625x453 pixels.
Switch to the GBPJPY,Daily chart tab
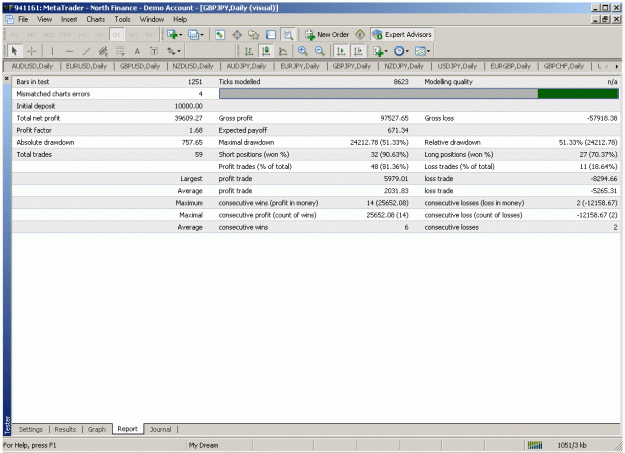[352, 66]
